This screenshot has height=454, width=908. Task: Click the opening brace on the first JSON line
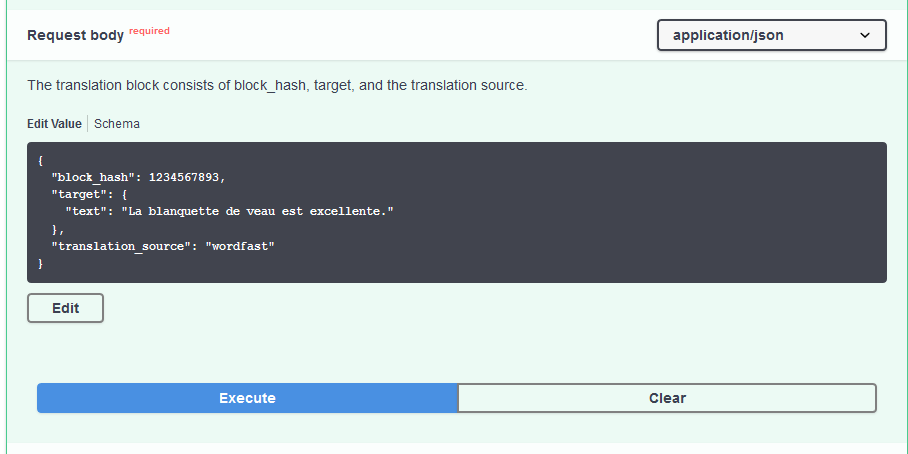tap(41, 160)
